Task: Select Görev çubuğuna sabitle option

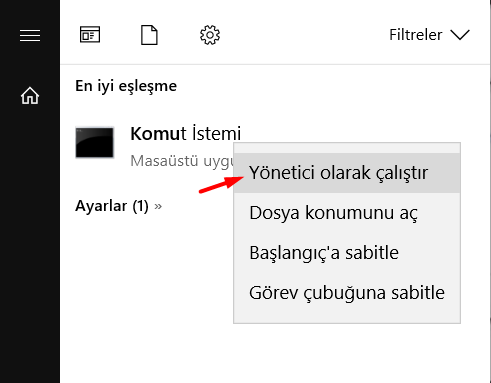Action: [x=347, y=293]
